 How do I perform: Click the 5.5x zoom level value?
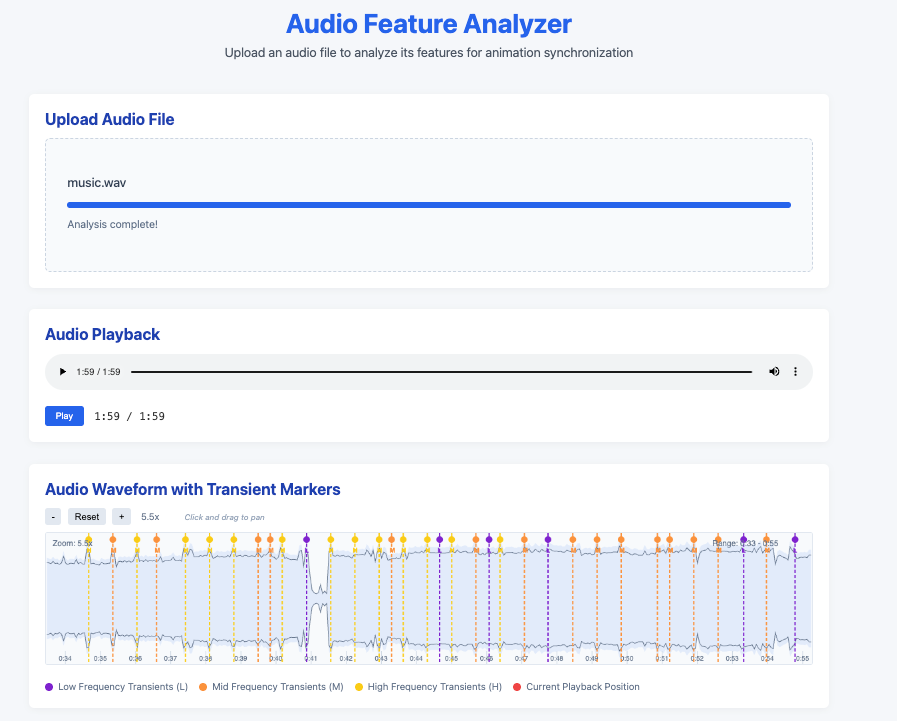(x=150, y=517)
